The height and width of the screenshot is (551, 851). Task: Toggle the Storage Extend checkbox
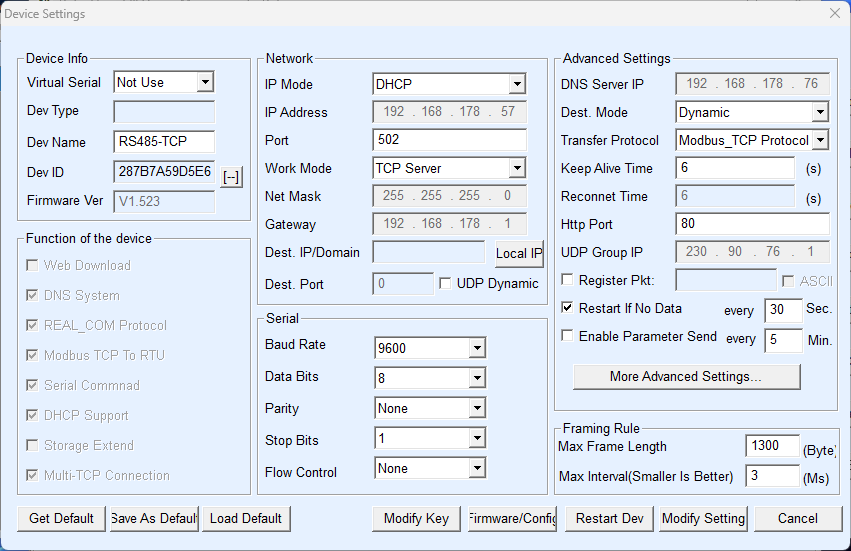pyautogui.click(x=33, y=445)
